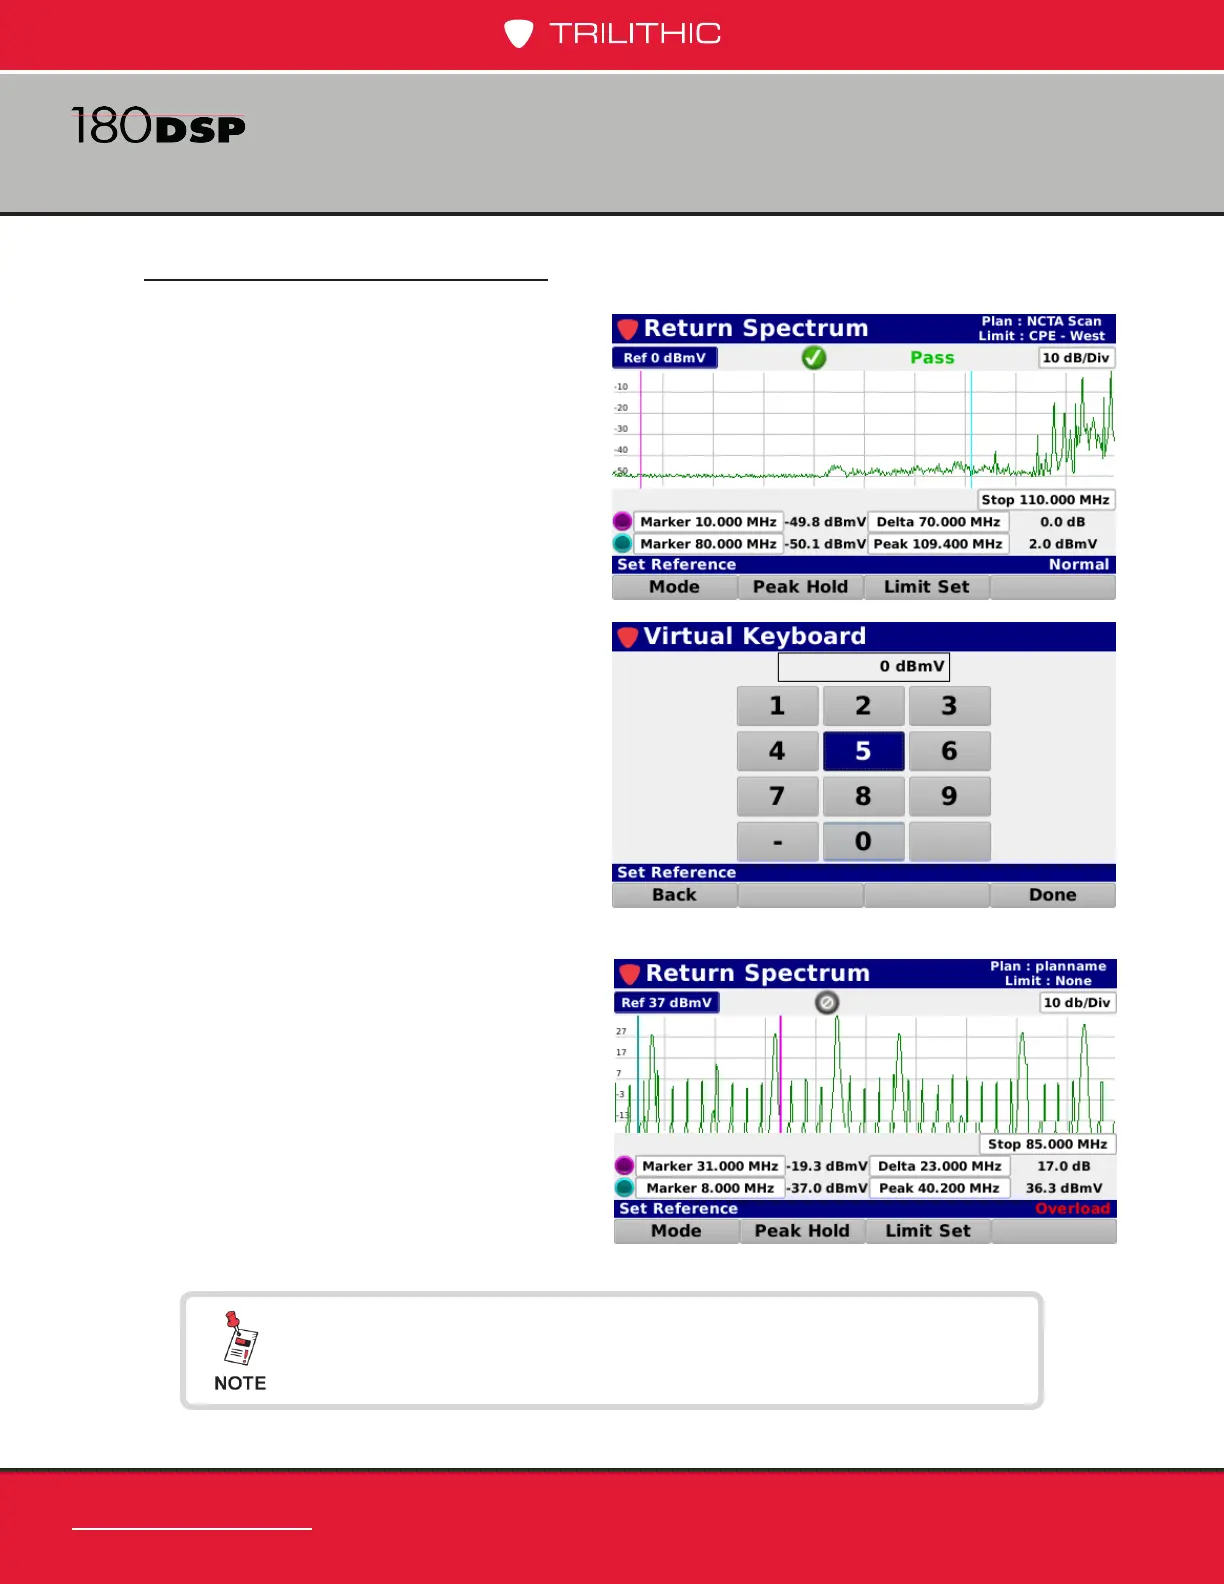Click the red Overload status text

[1072, 1208]
